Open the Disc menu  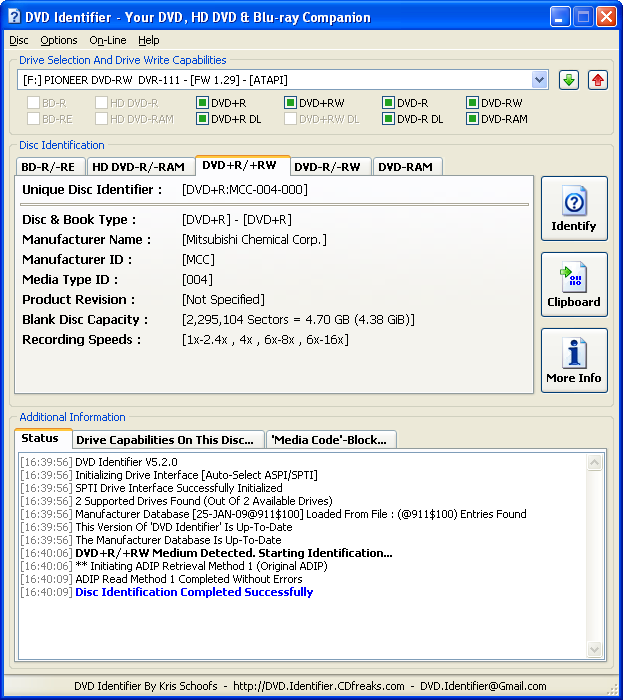19,40
